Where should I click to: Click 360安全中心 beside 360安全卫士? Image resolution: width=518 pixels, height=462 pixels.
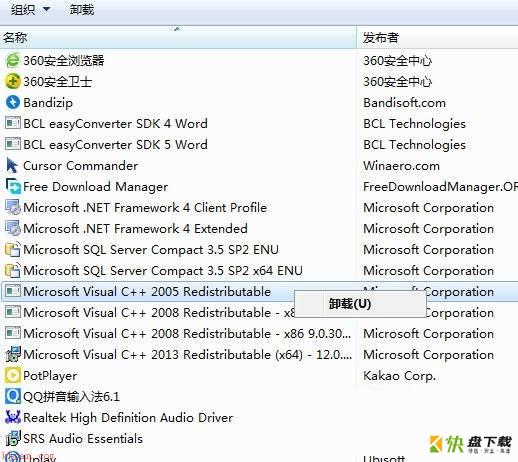click(397, 82)
